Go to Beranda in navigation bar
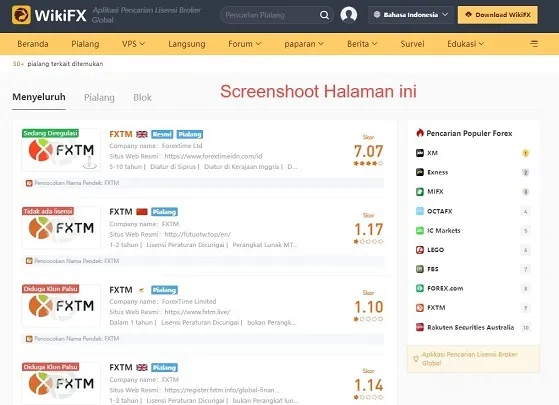 tap(33, 44)
